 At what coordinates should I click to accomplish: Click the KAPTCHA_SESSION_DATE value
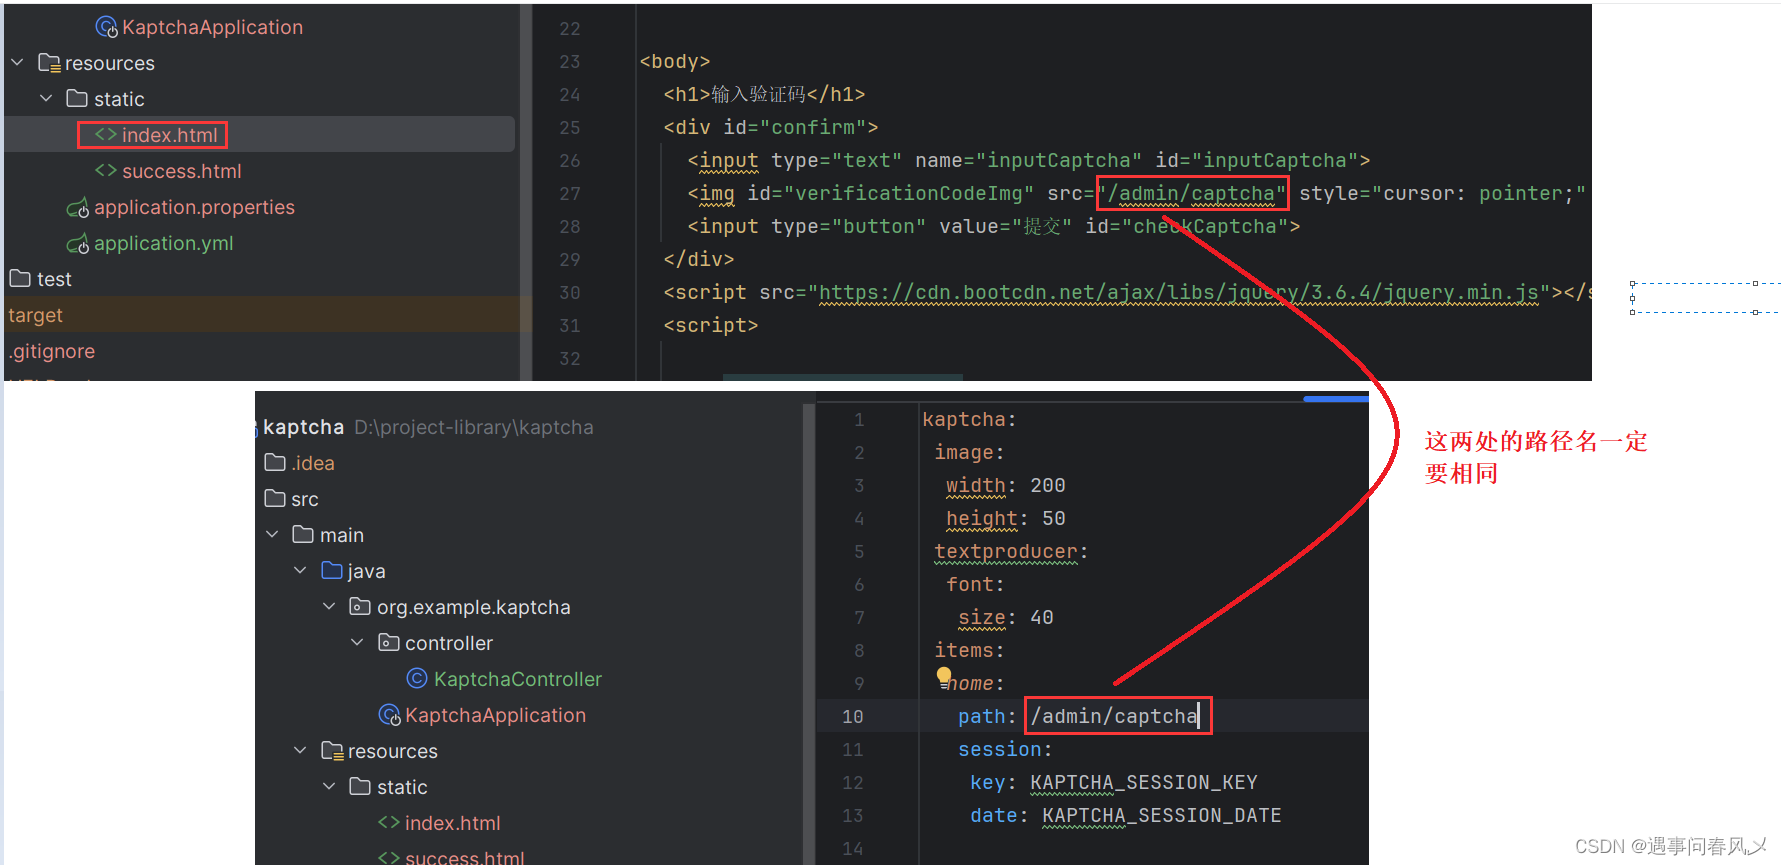(x=1162, y=815)
